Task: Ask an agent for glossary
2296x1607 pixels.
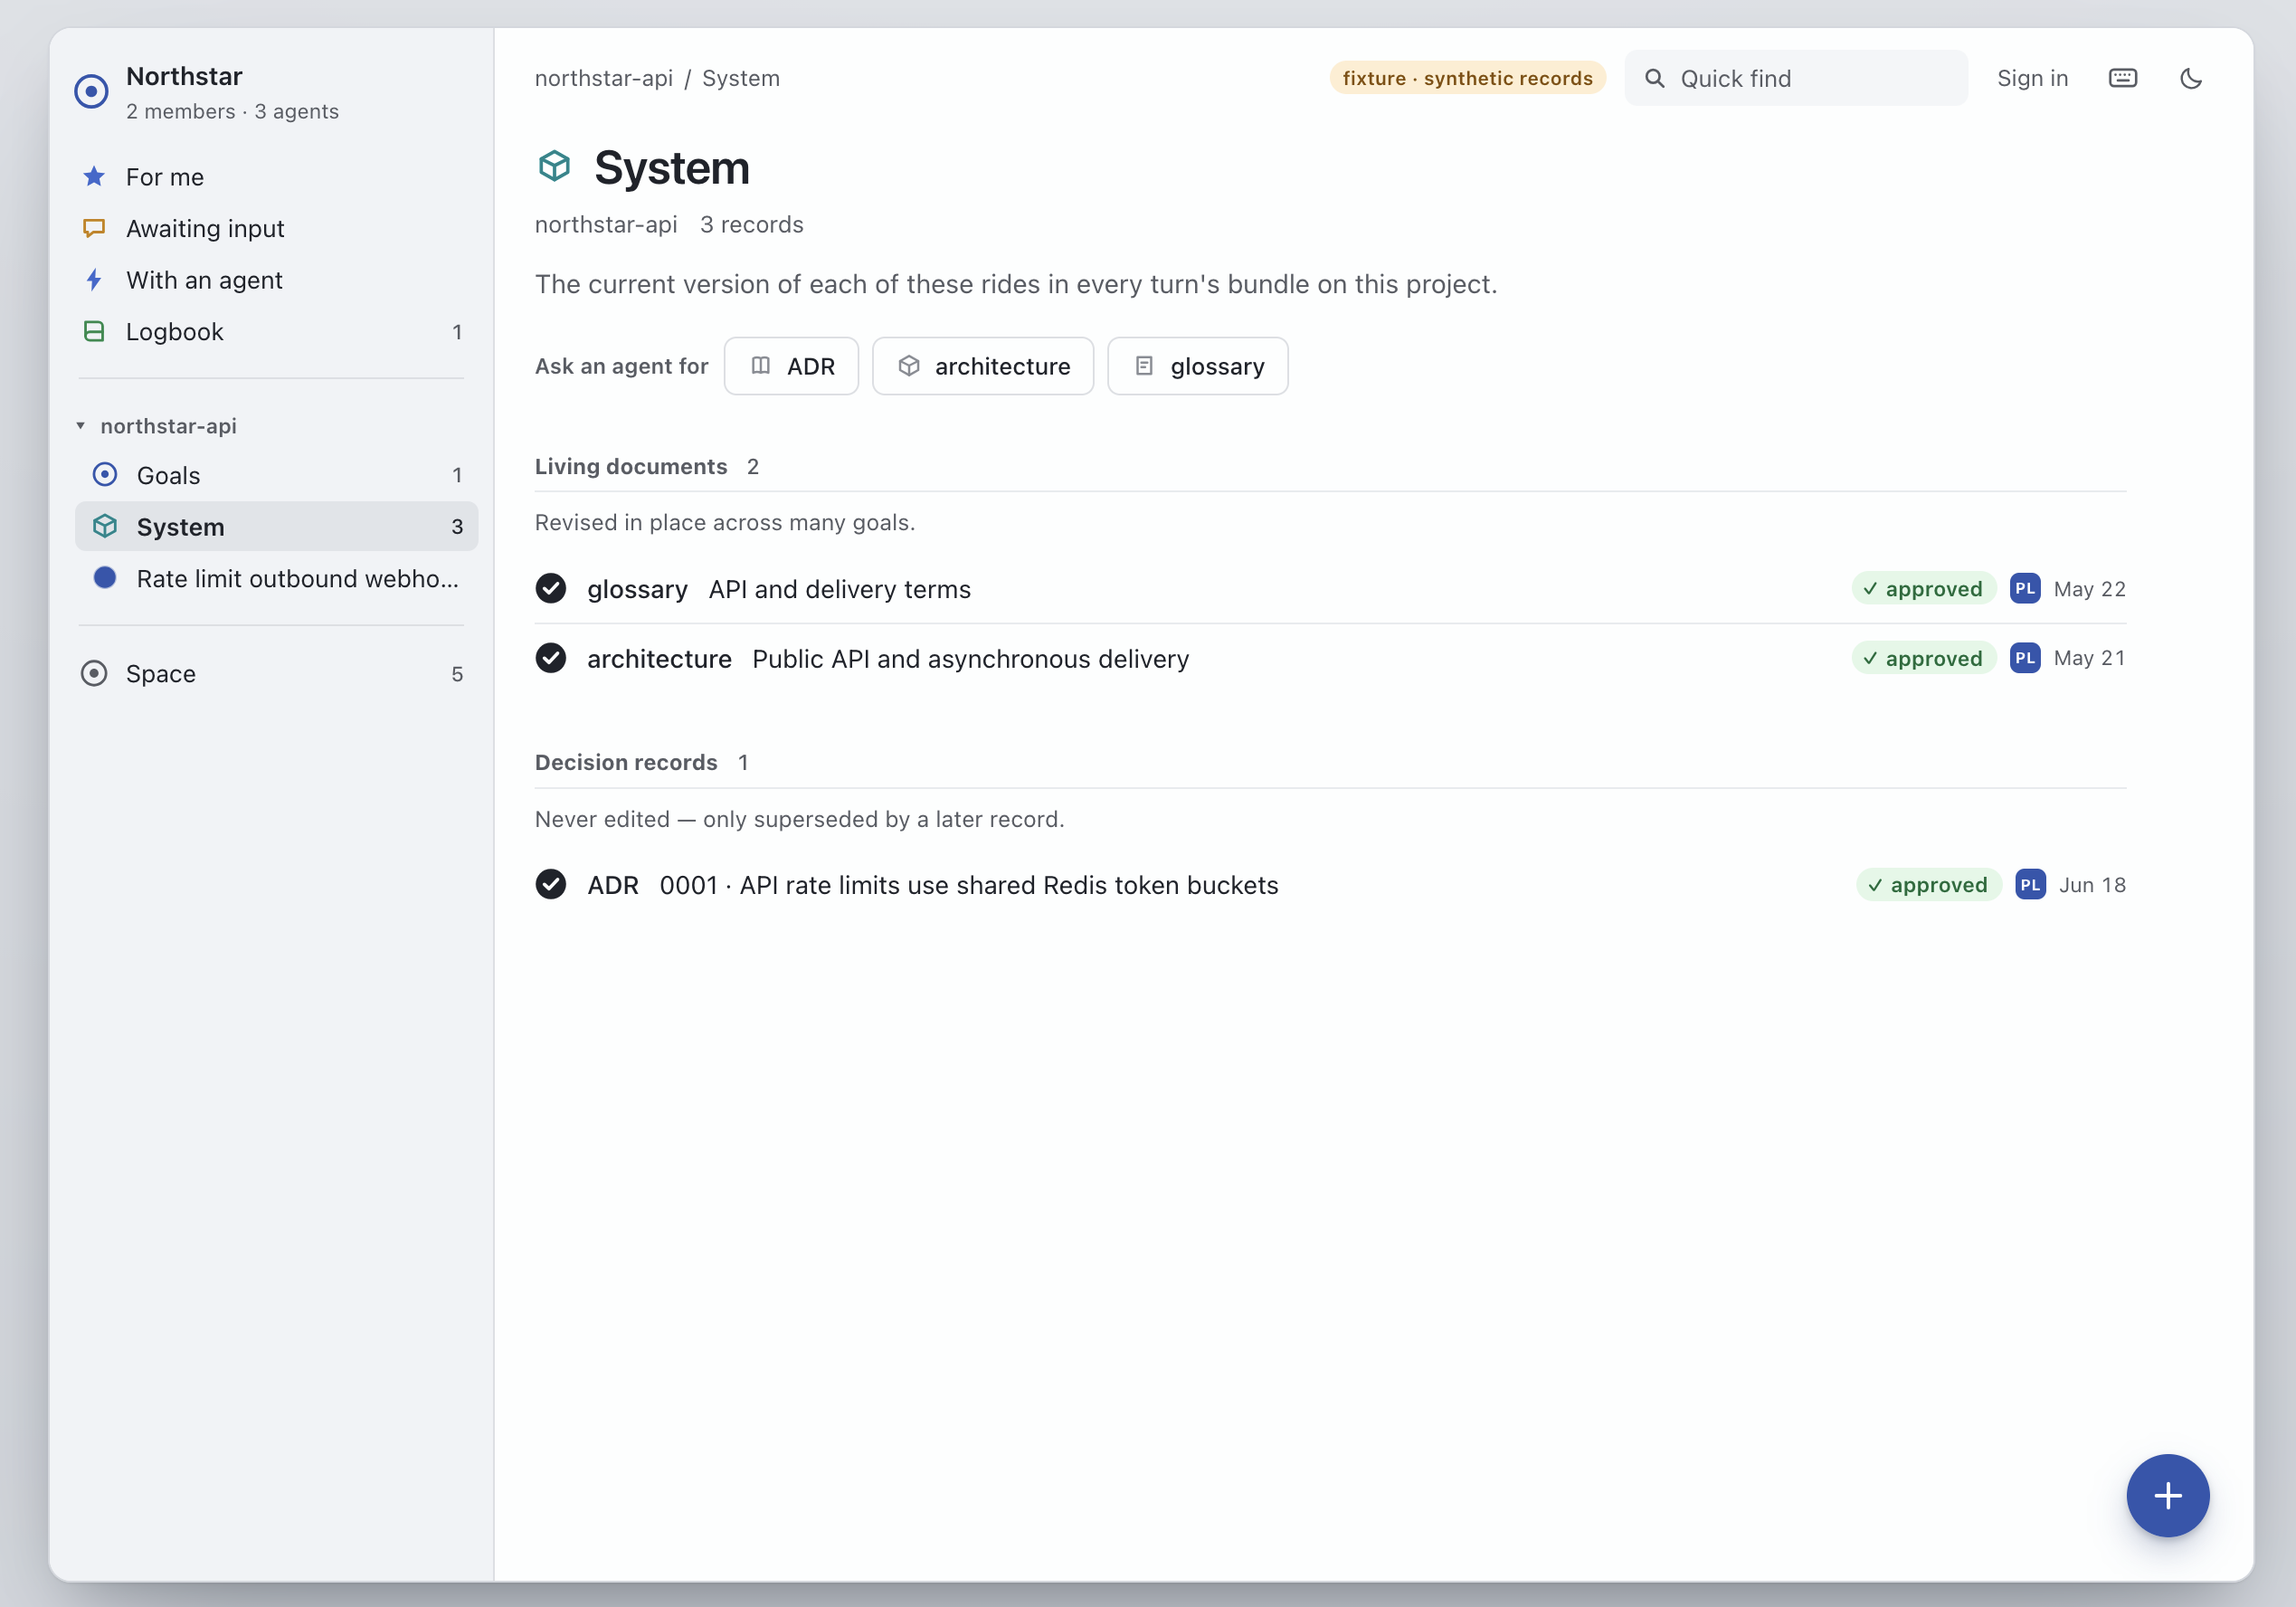Action: 1198,366
